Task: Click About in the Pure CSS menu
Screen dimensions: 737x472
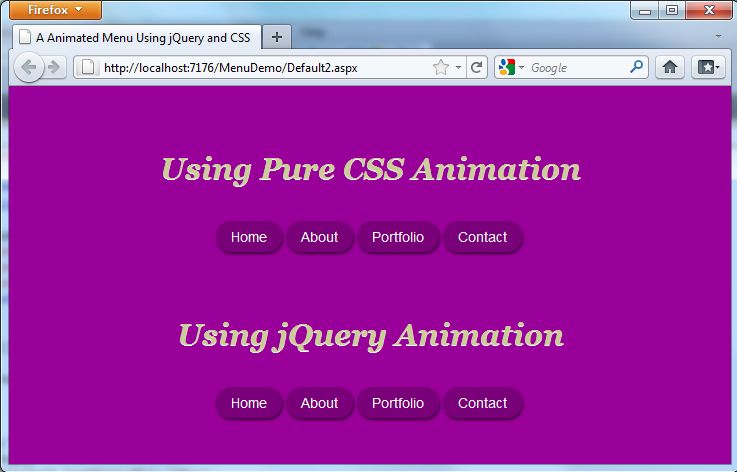Action: tap(320, 237)
